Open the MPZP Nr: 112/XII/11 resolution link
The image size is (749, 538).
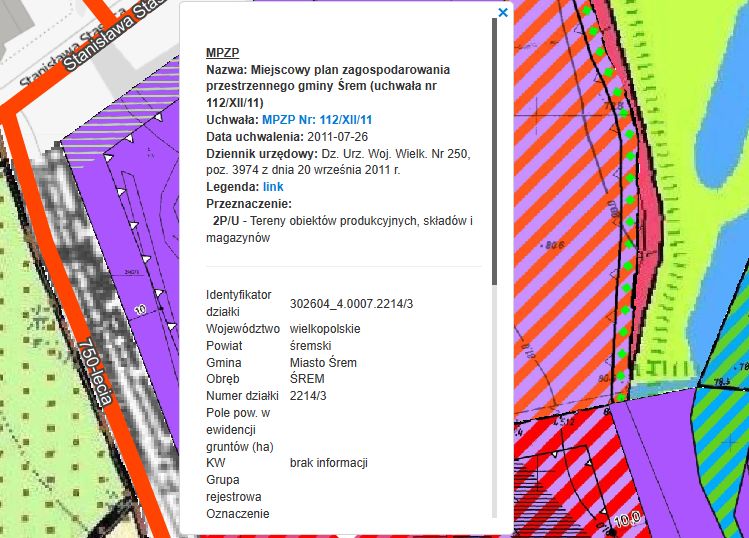click(x=317, y=120)
